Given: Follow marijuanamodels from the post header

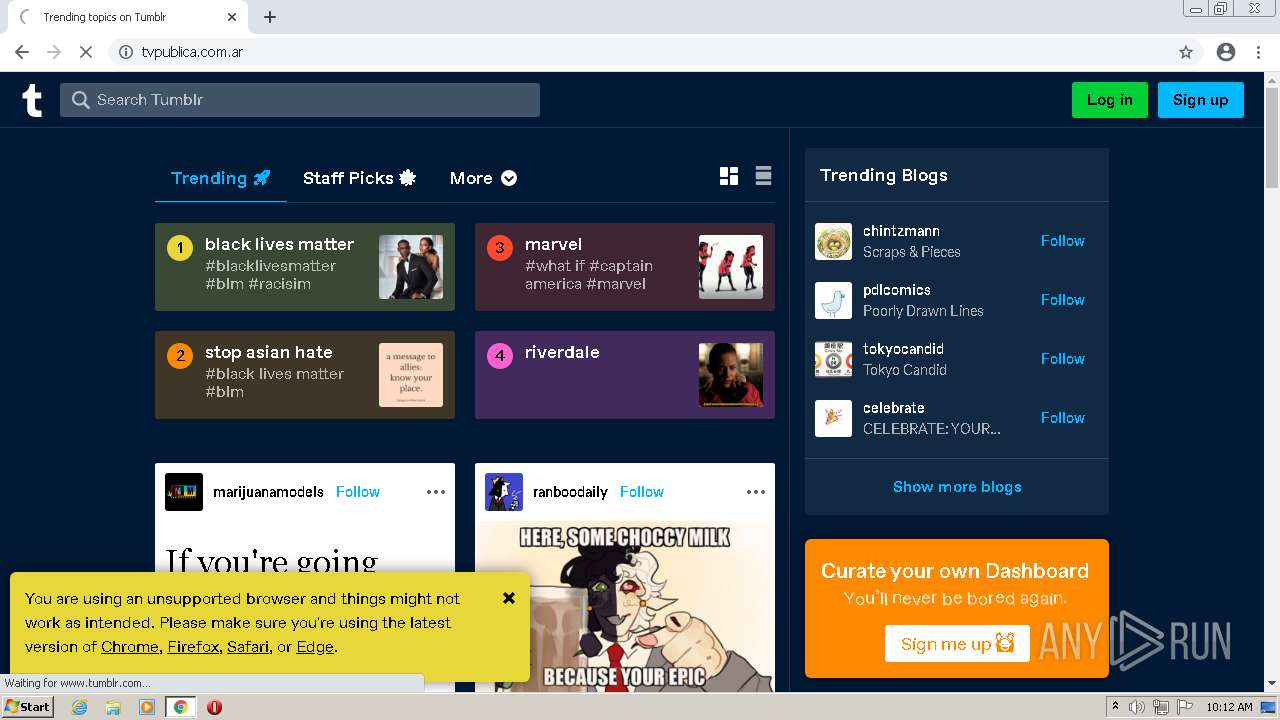Looking at the screenshot, I should point(357,492).
